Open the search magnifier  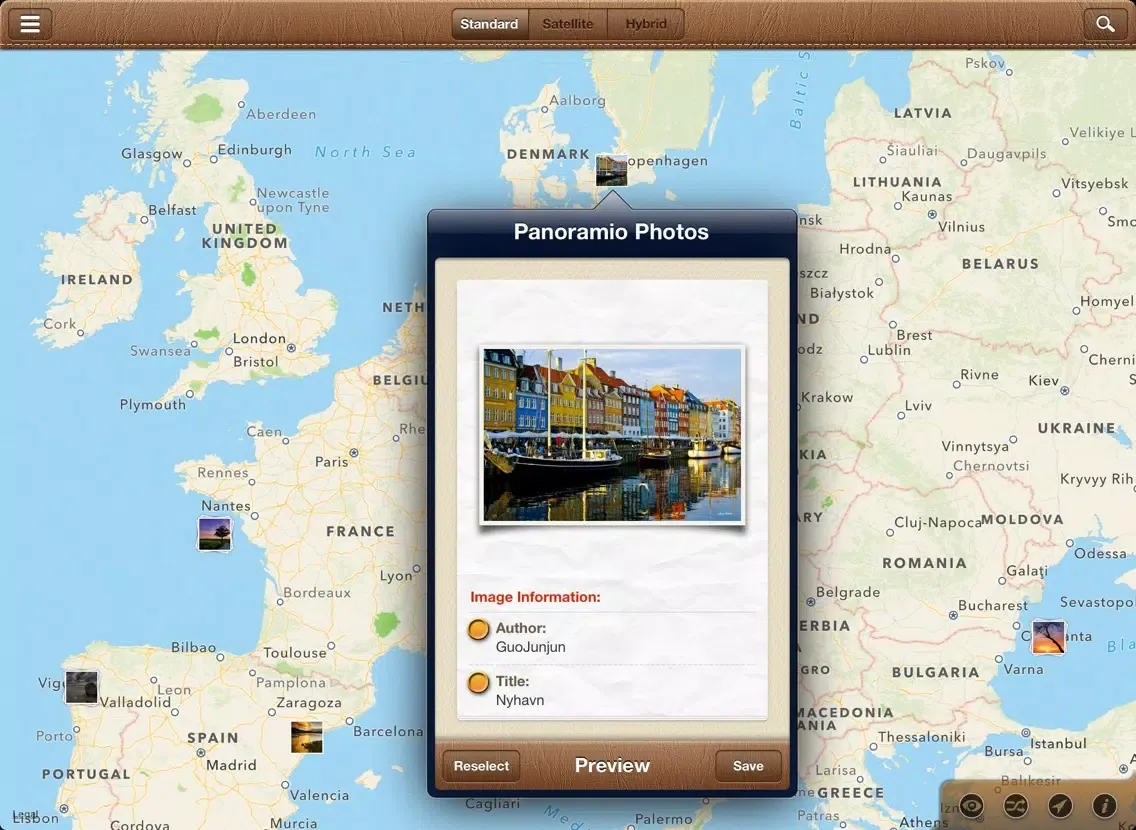click(x=1105, y=24)
